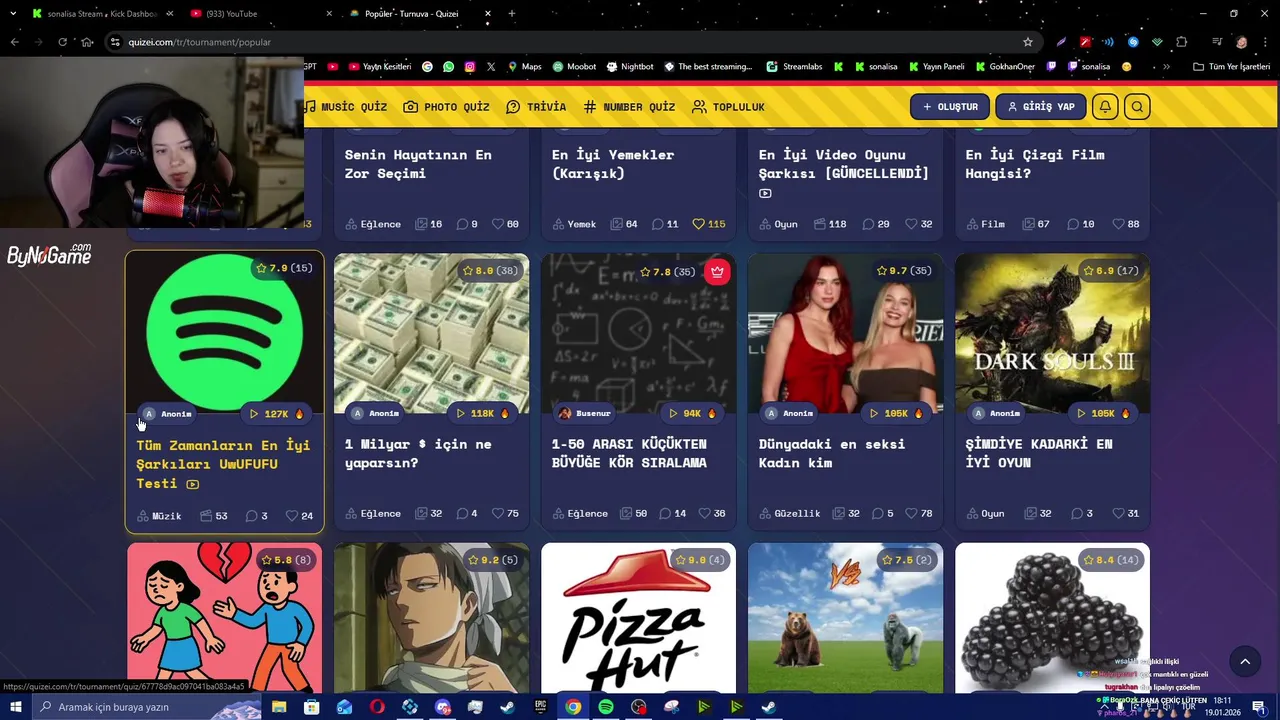The height and width of the screenshot is (720, 1280).
Task: Open 'En İyi Çizgi Film Hangisi?' quiz title
Action: (1035, 164)
